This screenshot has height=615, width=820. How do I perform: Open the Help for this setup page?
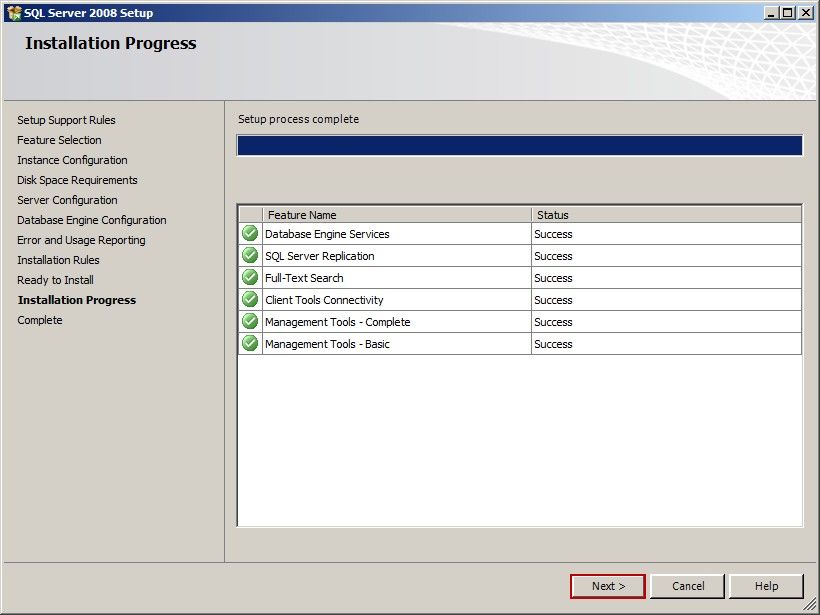point(766,586)
